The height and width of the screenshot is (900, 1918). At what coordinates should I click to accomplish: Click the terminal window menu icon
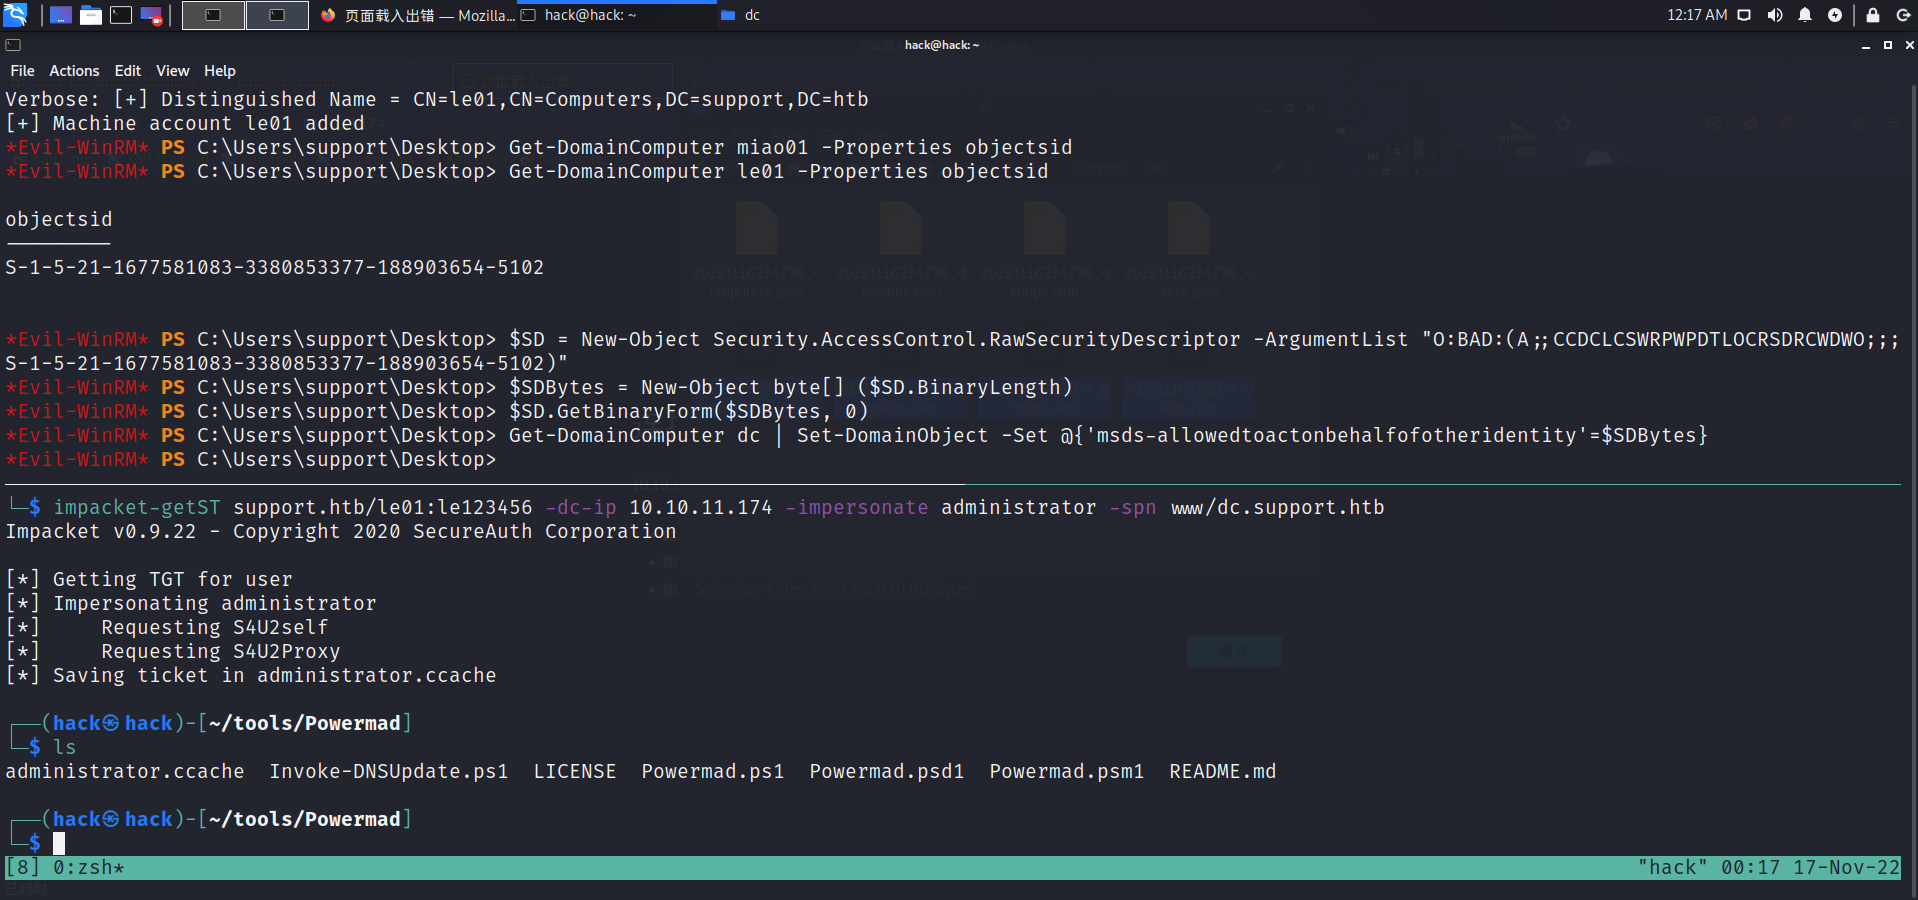[13, 45]
